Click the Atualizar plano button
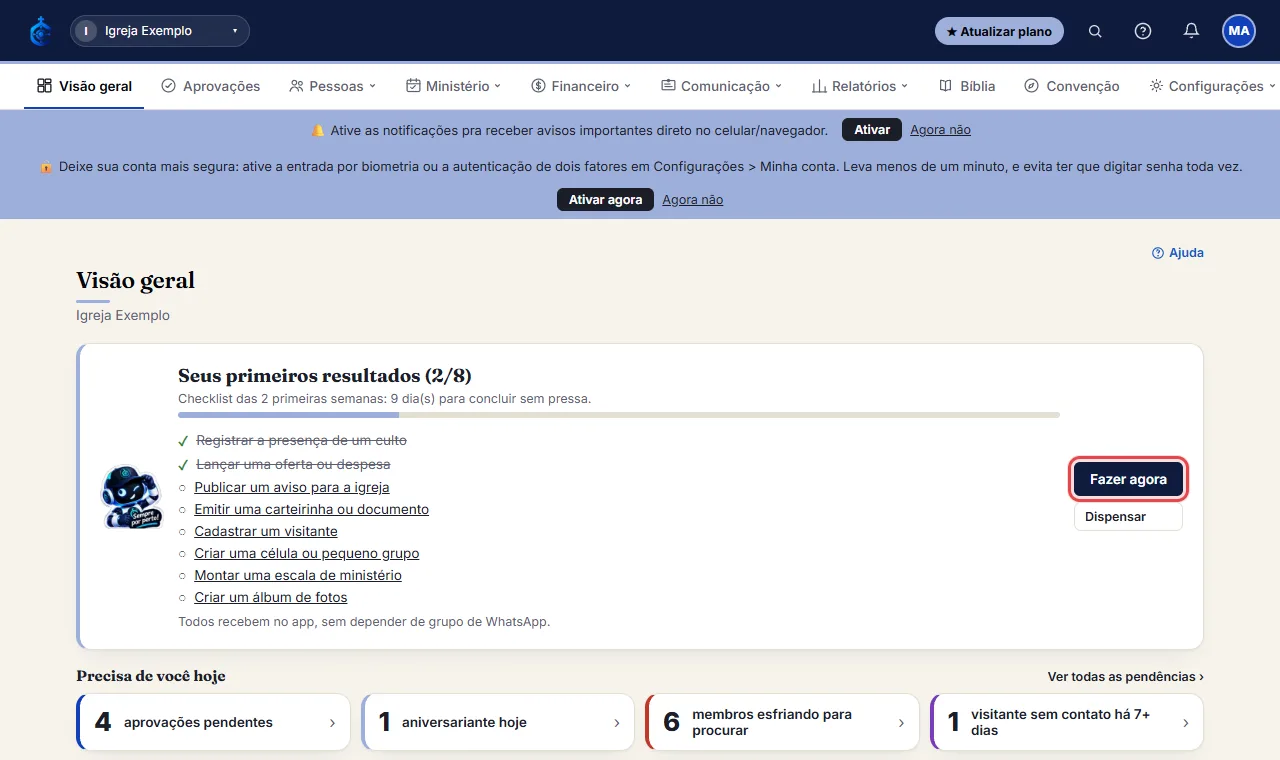The image size is (1280, 760). coord(999,31)
